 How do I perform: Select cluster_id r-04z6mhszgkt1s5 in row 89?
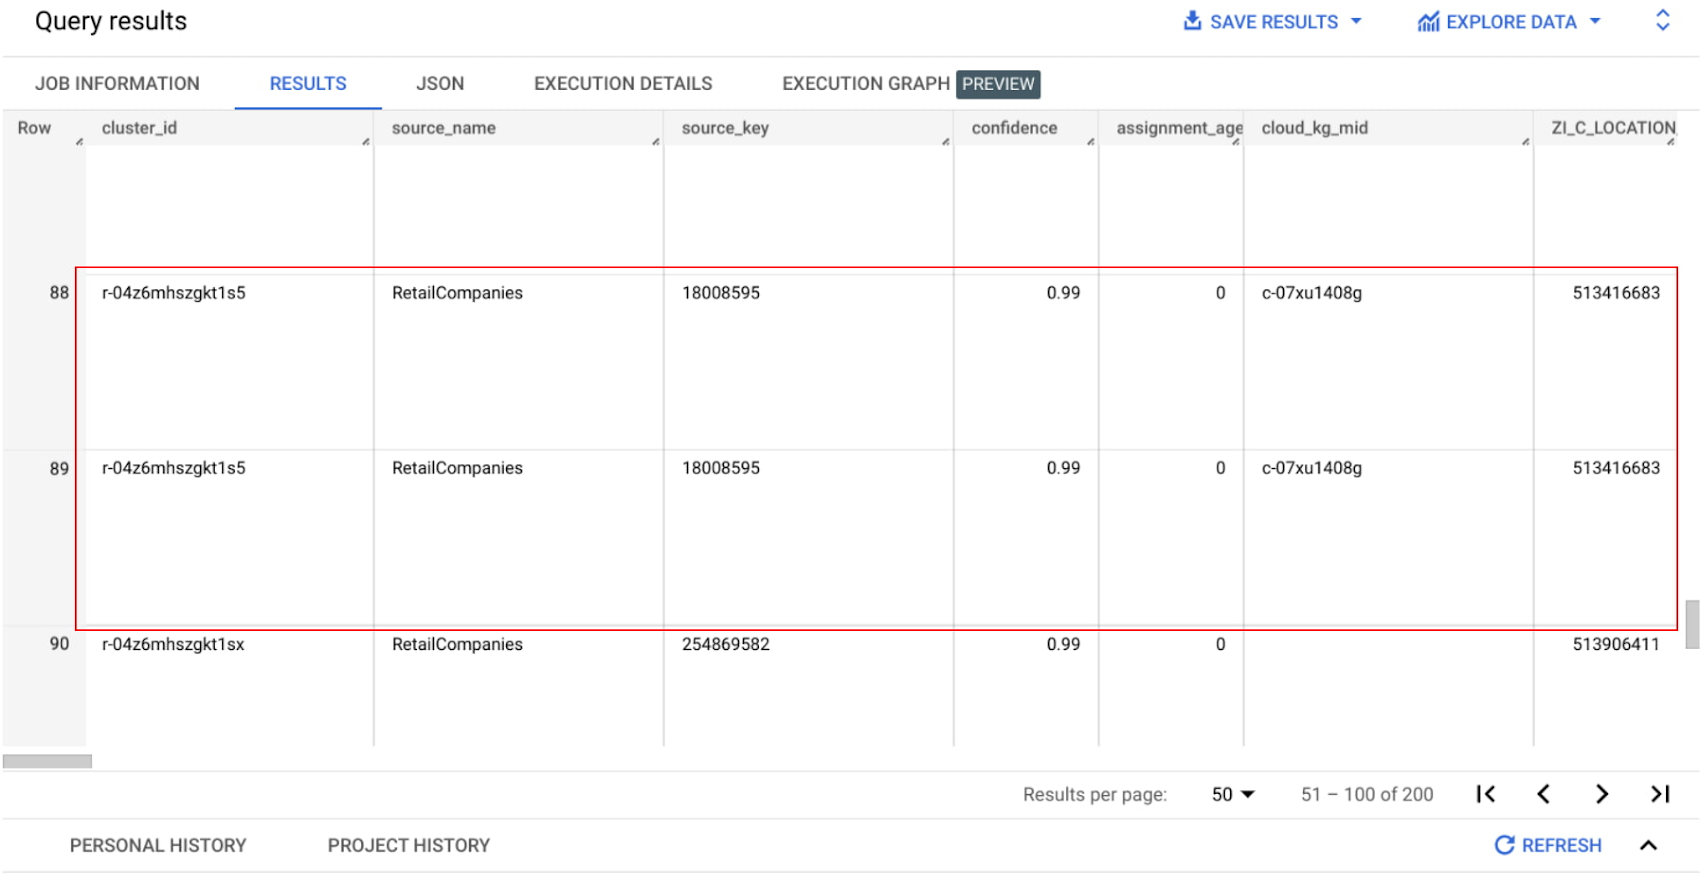click(x=173, y=468)
